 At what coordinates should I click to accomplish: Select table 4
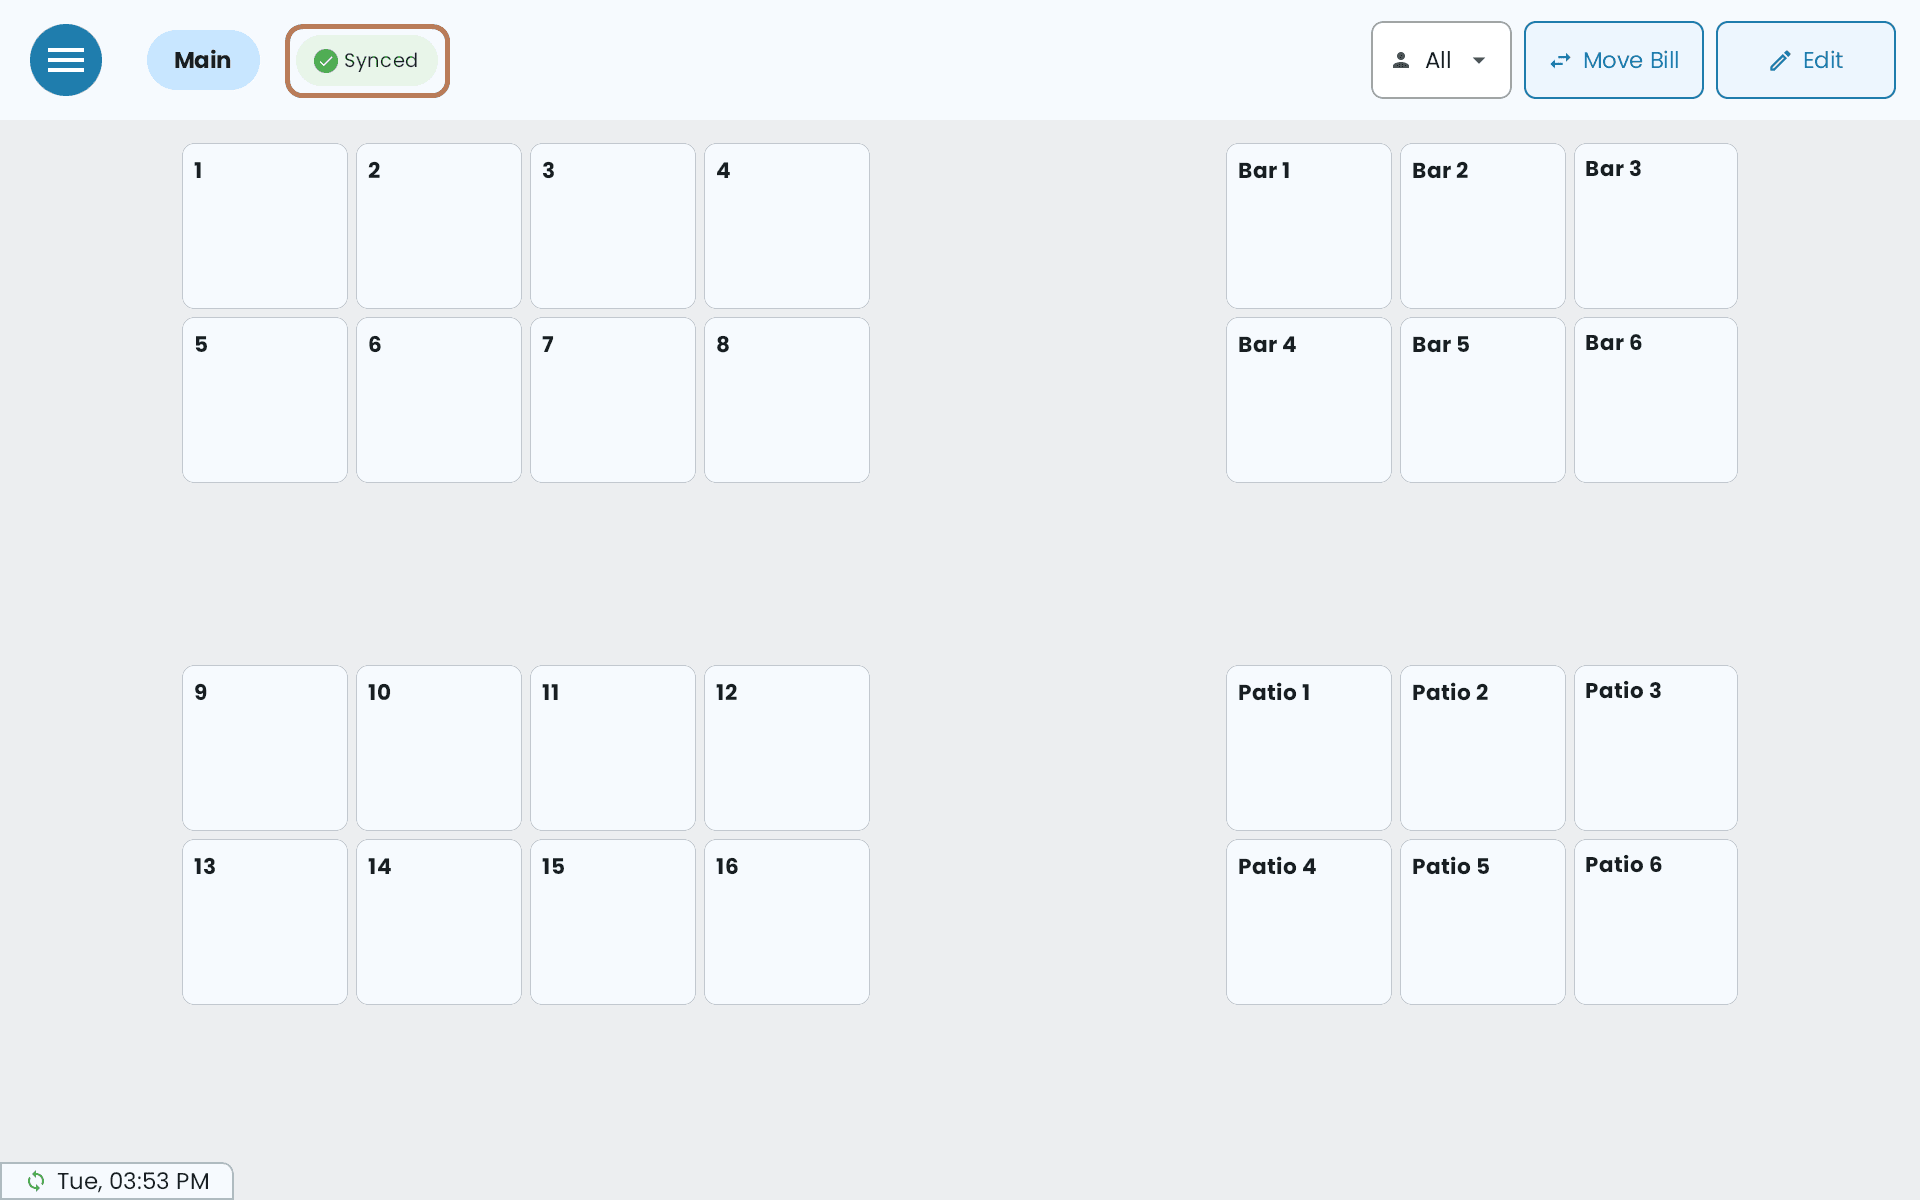pos(787,226)
